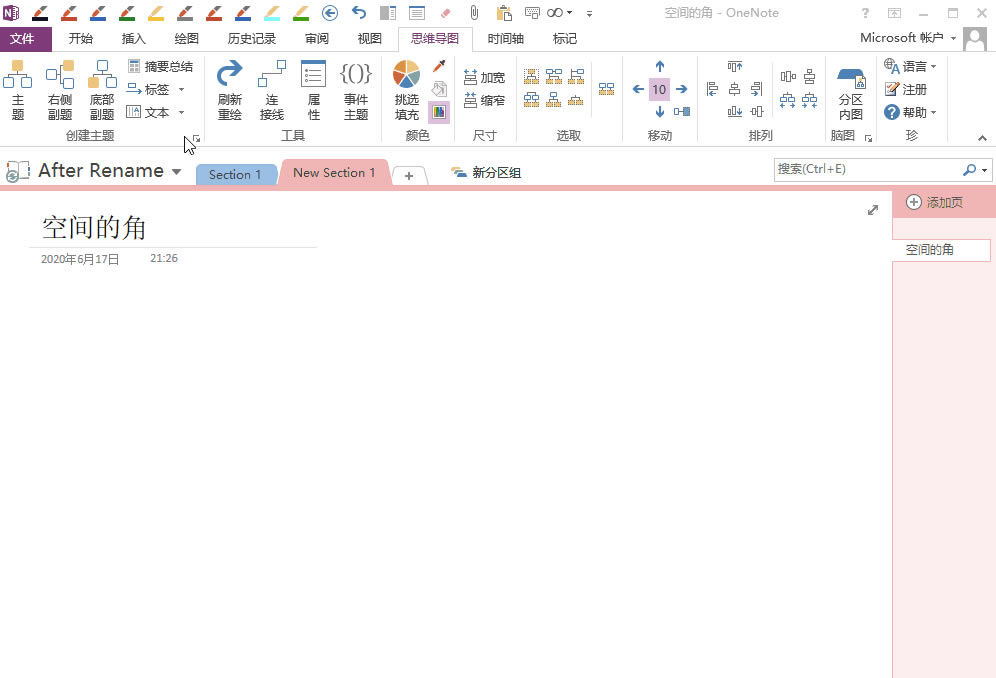Select the 事件主题 event topic tool
The width and height of the screenshot is (996, 678).
356,88
